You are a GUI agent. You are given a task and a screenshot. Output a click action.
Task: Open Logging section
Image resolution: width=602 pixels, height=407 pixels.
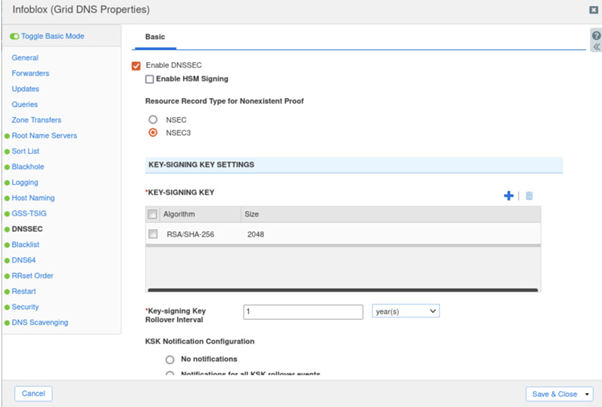(25, 182)
